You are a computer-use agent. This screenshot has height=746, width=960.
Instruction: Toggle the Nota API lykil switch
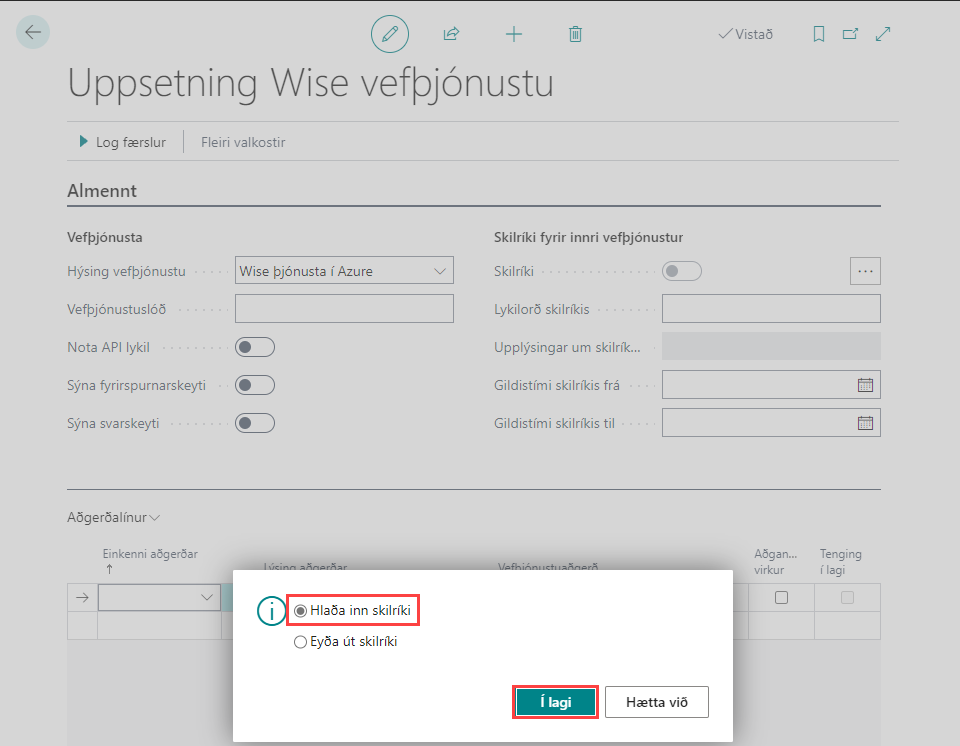254,347
